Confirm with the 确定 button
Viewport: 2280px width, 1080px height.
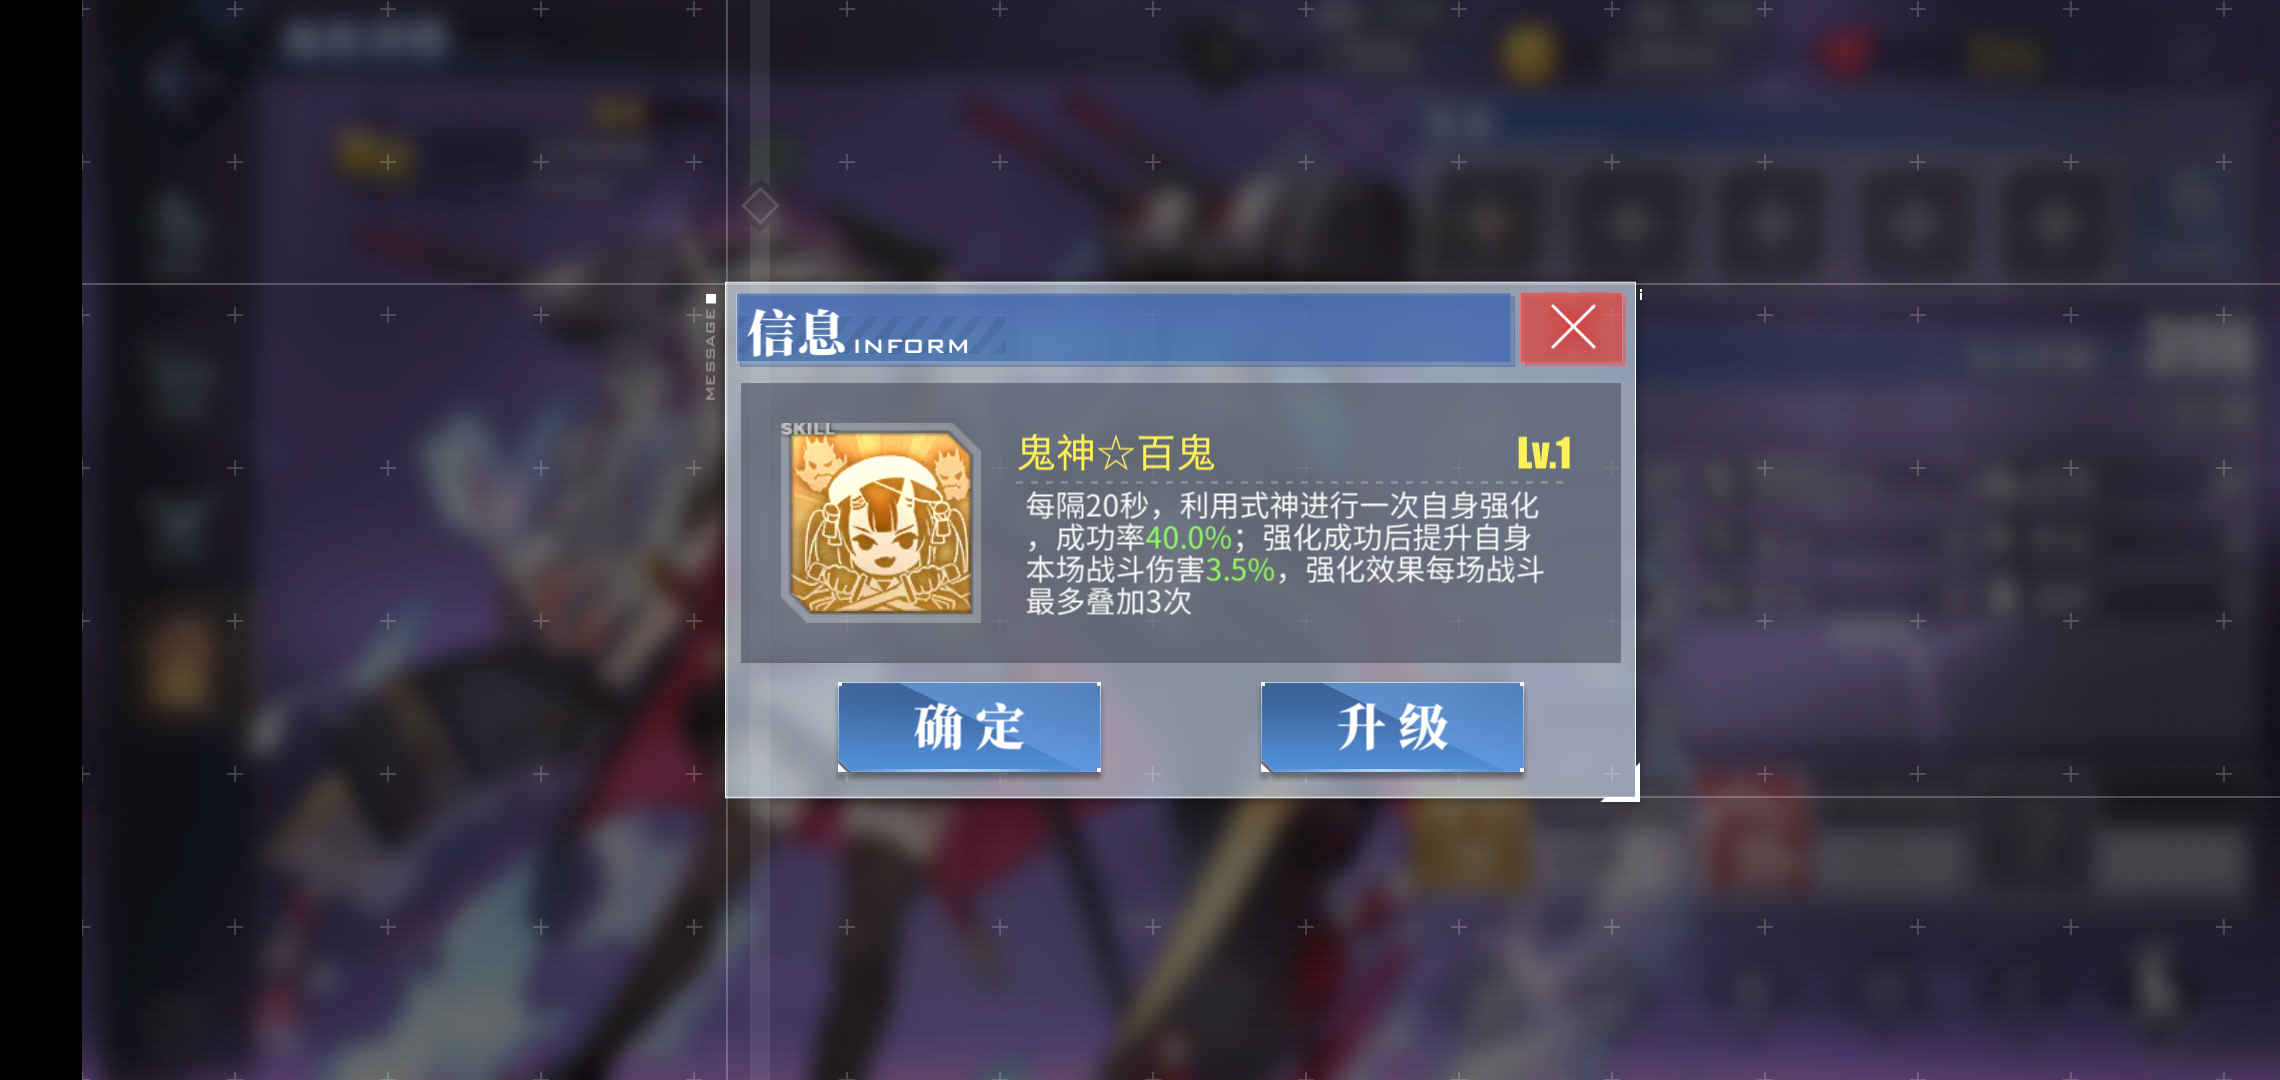(x=969, y=727)
